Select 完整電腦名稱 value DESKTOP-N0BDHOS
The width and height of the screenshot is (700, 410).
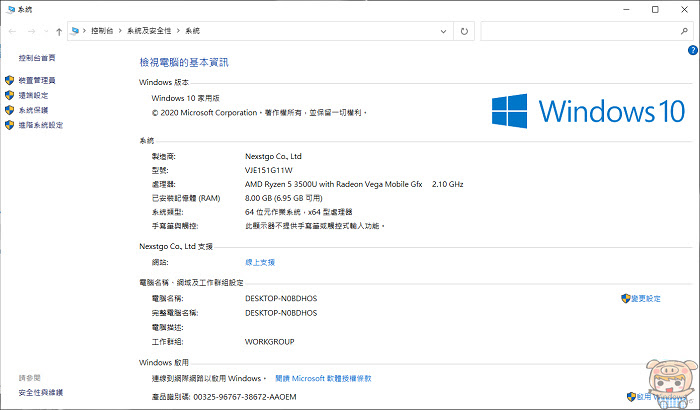coord(281,313)
